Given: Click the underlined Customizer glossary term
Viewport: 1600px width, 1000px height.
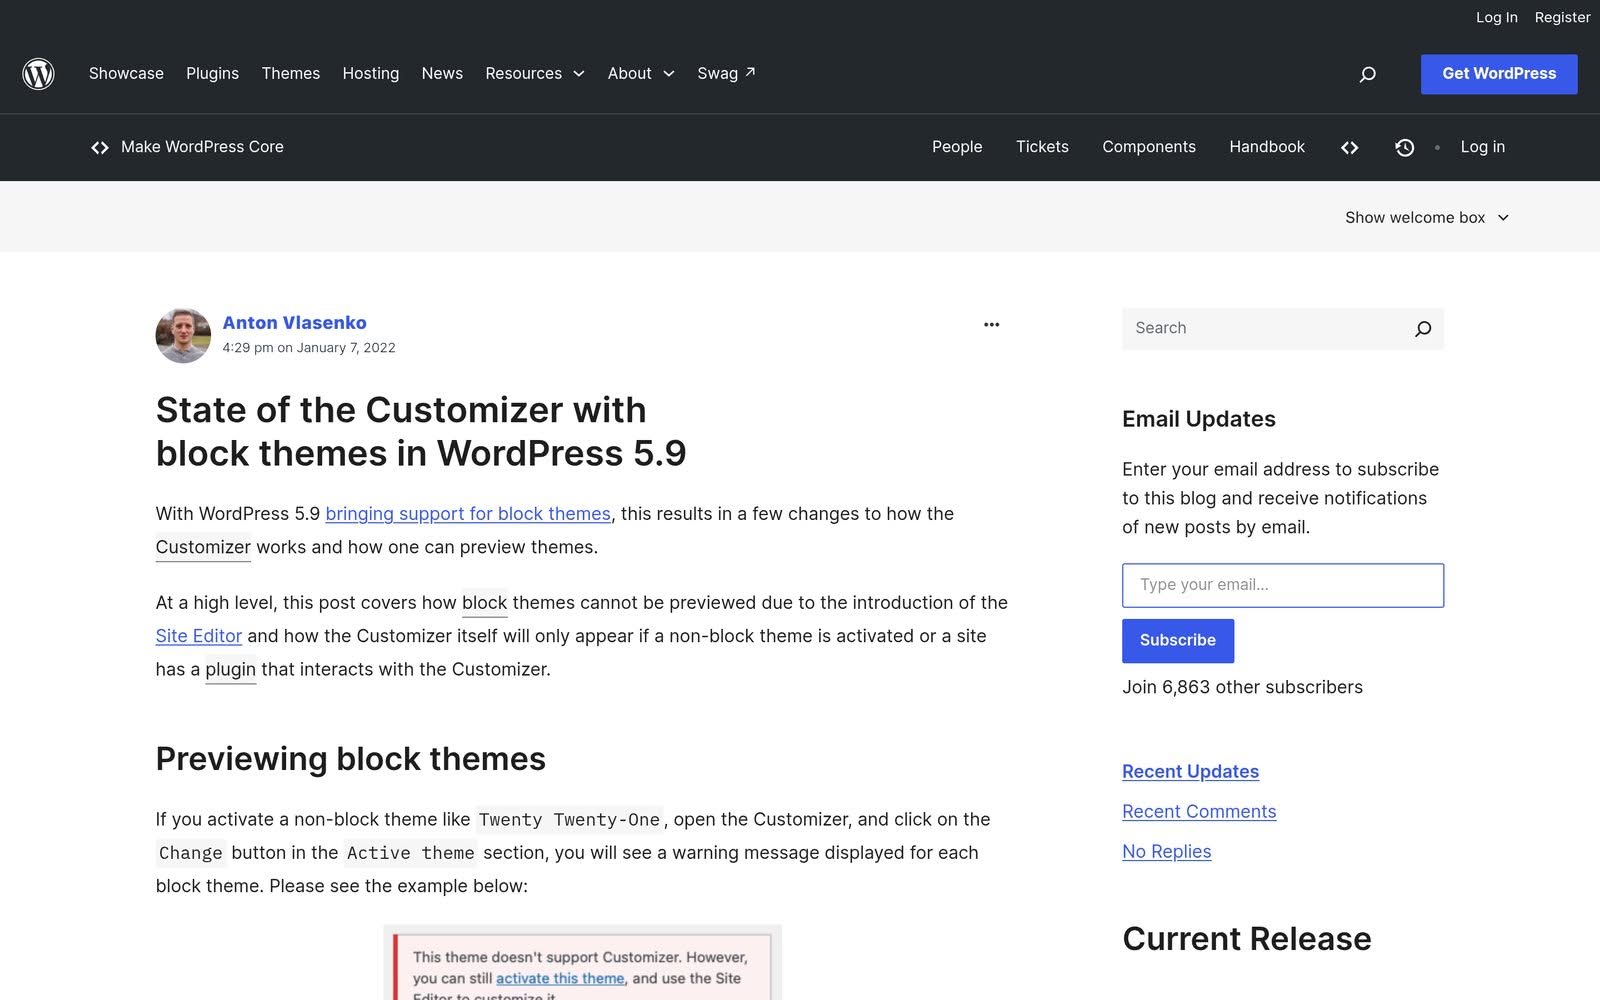Looking at the screenshot, I should click(203, 547).
